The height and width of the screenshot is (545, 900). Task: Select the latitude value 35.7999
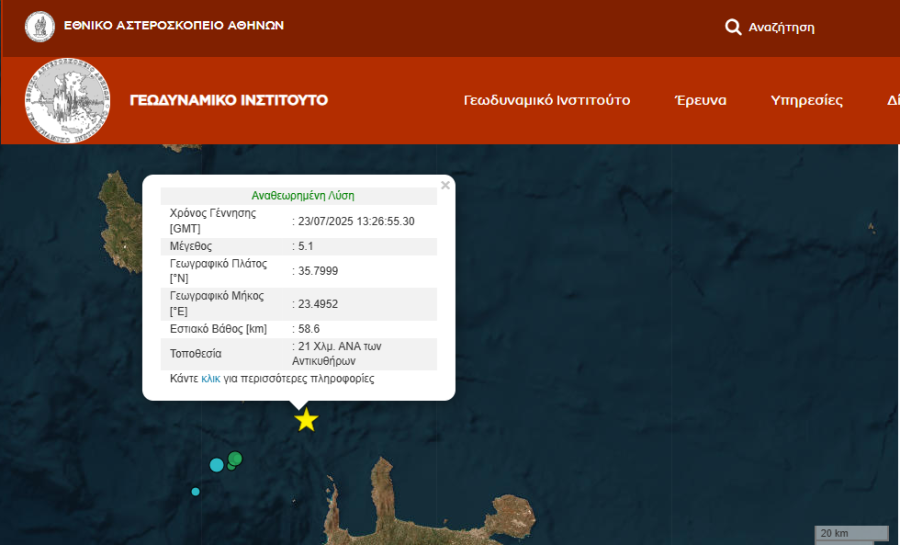coord(318,271)
